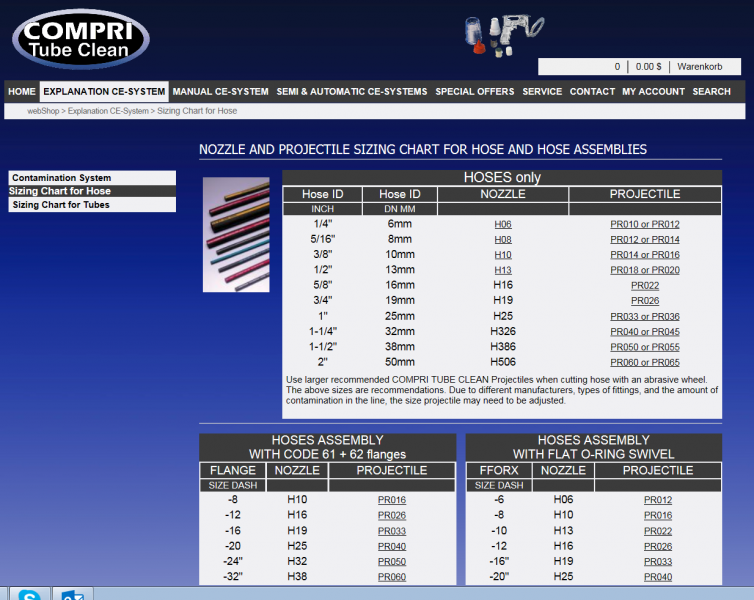Open PR033 link in O-ring swivel table

[x=658, y=562]
